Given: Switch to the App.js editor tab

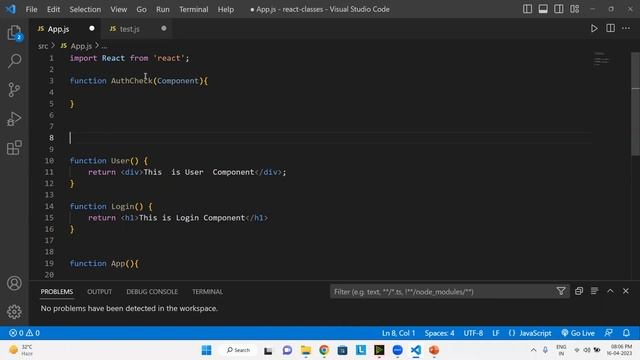Looking at the screenshot, I should click(58, 29).
